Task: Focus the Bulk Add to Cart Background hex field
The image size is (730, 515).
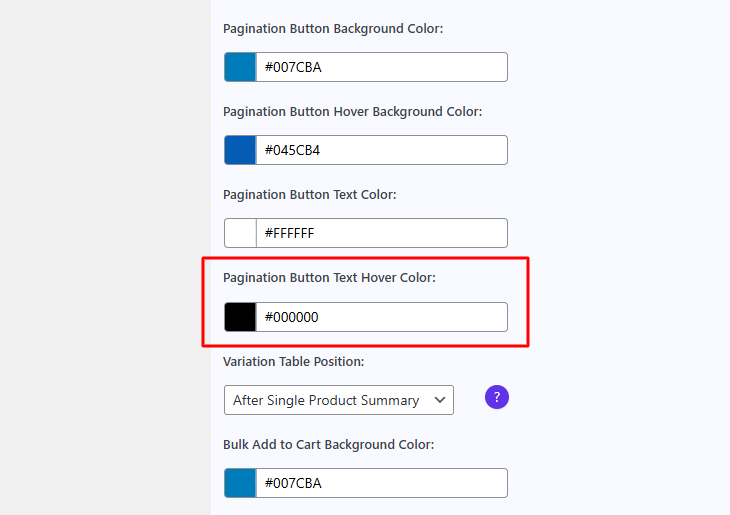Action: (x=381, y=483)
